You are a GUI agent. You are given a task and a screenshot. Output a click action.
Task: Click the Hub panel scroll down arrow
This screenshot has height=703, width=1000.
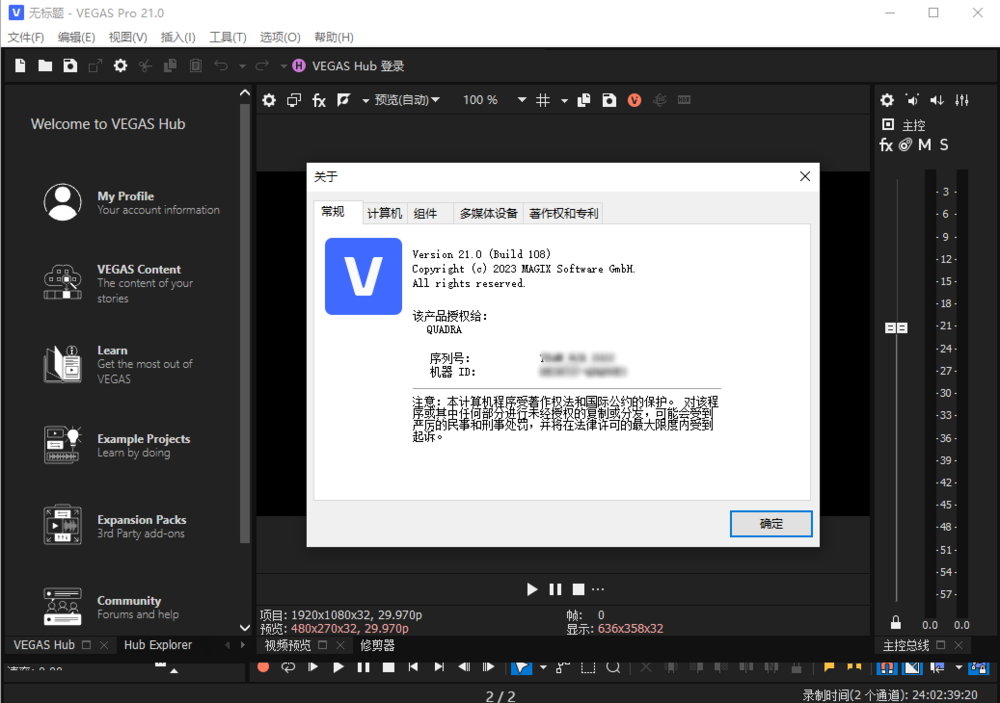[245, 628]
